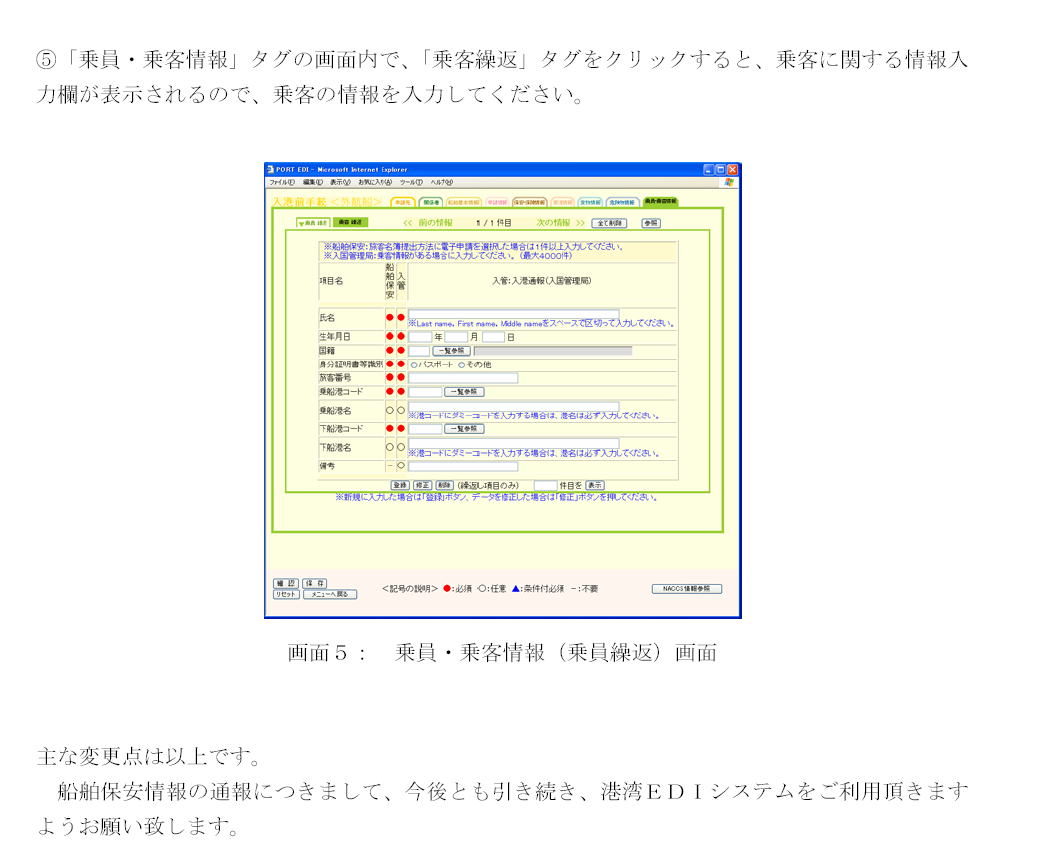The image size is (1037, 847).
Task: Open NACCS情報参照
Action: coord(686,589)
